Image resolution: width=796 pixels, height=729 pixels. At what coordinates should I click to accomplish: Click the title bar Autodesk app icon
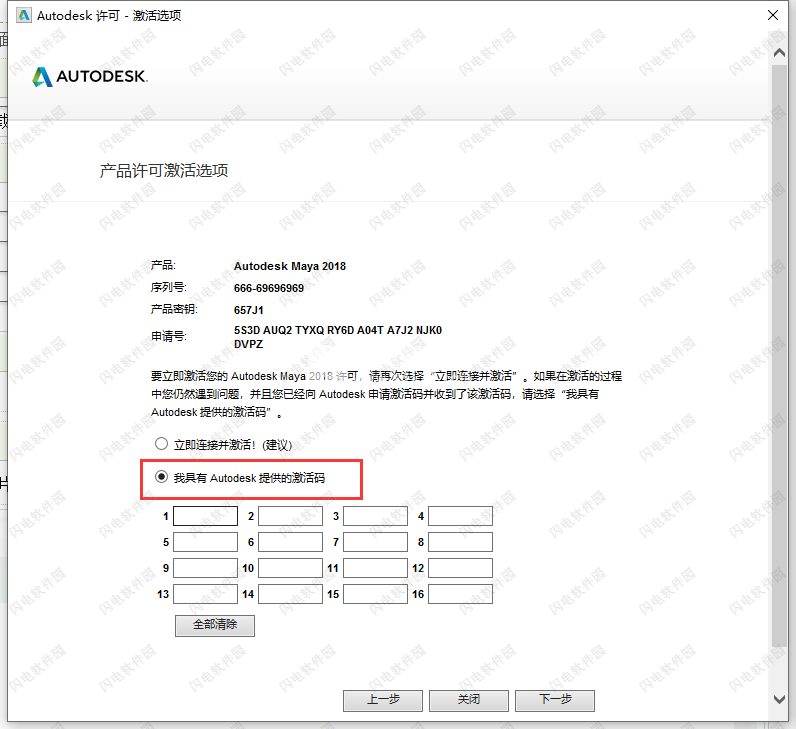click(x=23, y=15)
